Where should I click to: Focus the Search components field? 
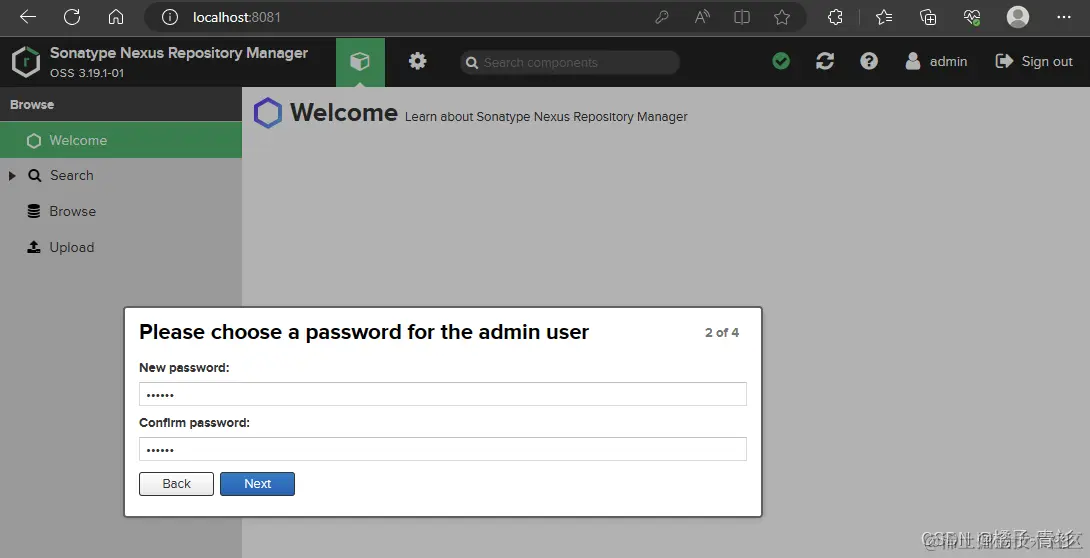[569, 63]
